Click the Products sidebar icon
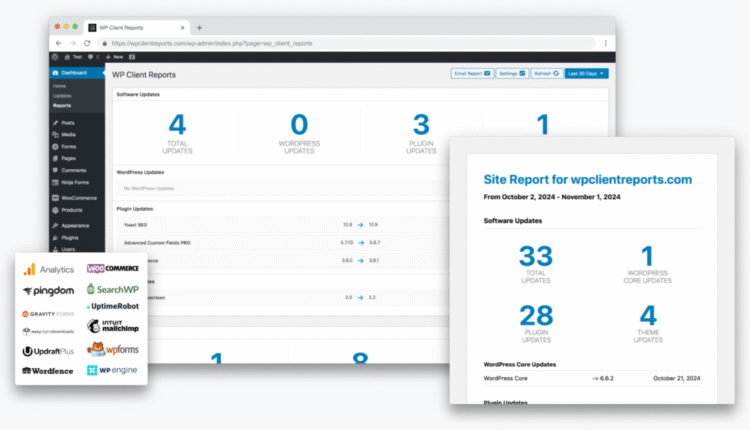Viewport: 750px width, 430px height. click(x=55, y=210)
